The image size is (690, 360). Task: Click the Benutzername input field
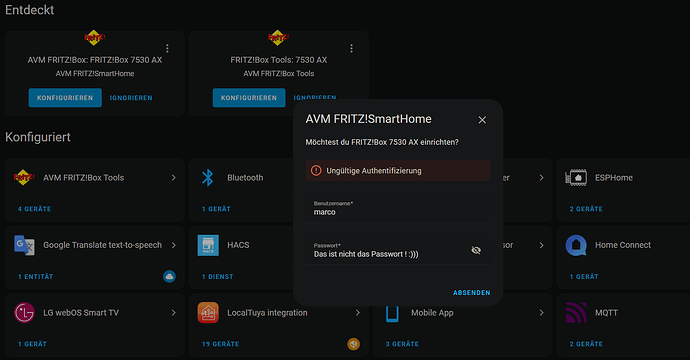pyautogui.click(x=398, y=209)
